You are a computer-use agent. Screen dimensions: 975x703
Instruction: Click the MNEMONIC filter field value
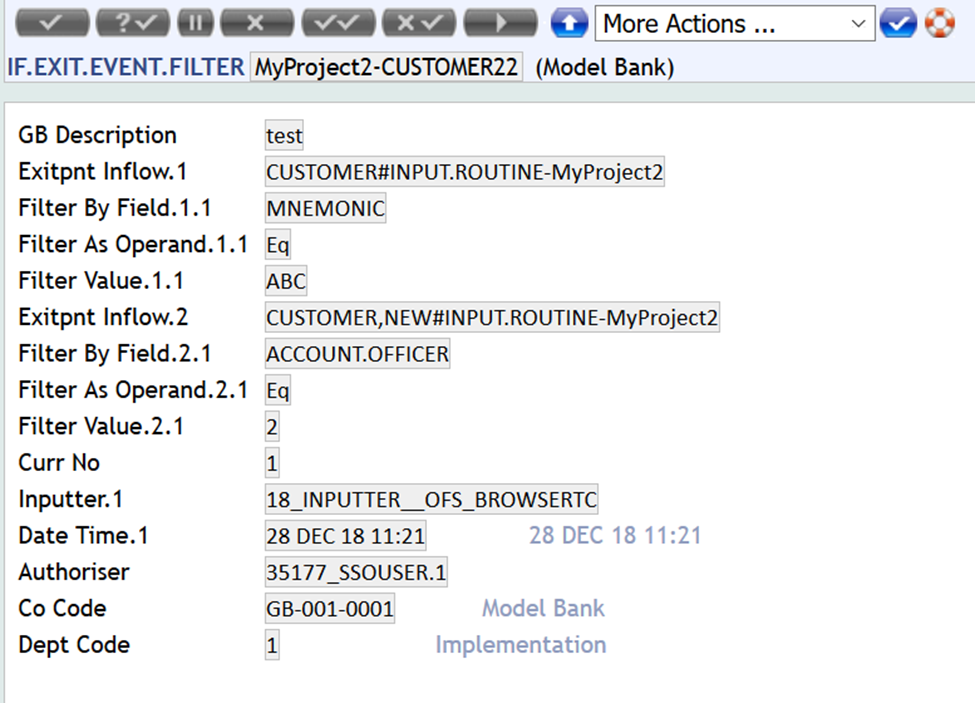[325, 208]
